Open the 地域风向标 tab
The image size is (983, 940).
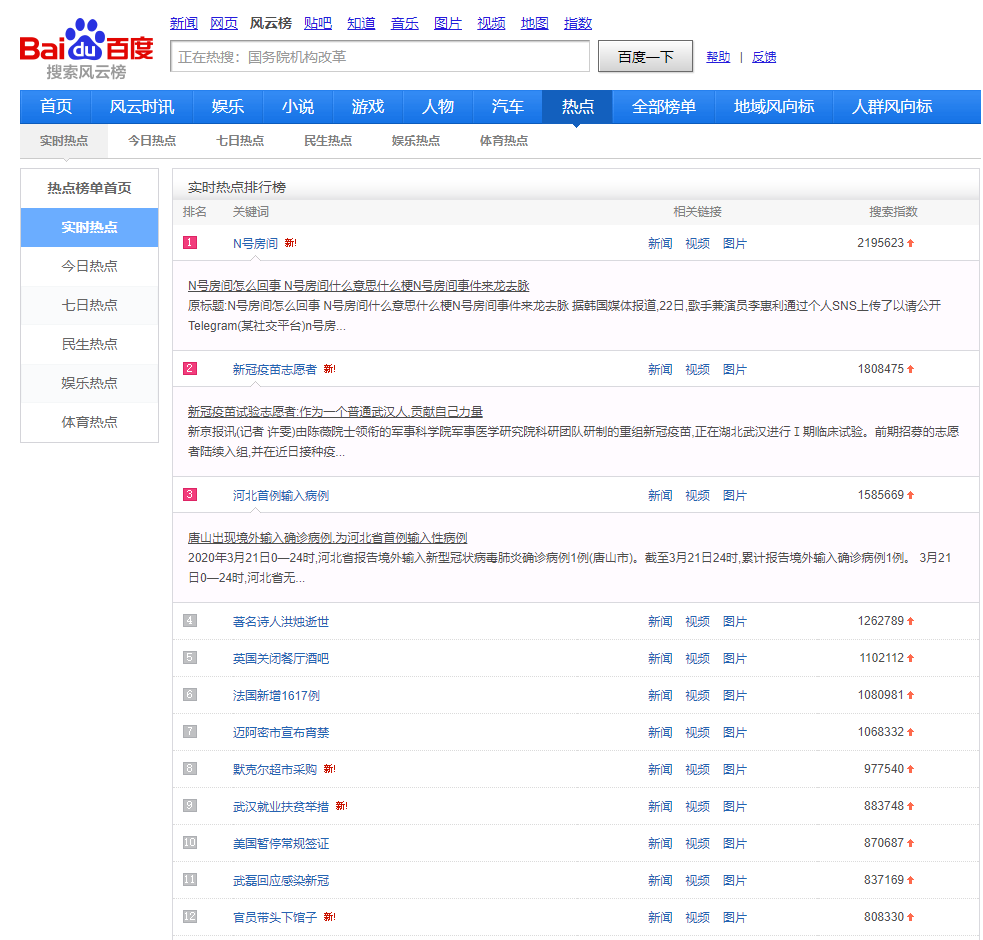(x=774, y=107)
